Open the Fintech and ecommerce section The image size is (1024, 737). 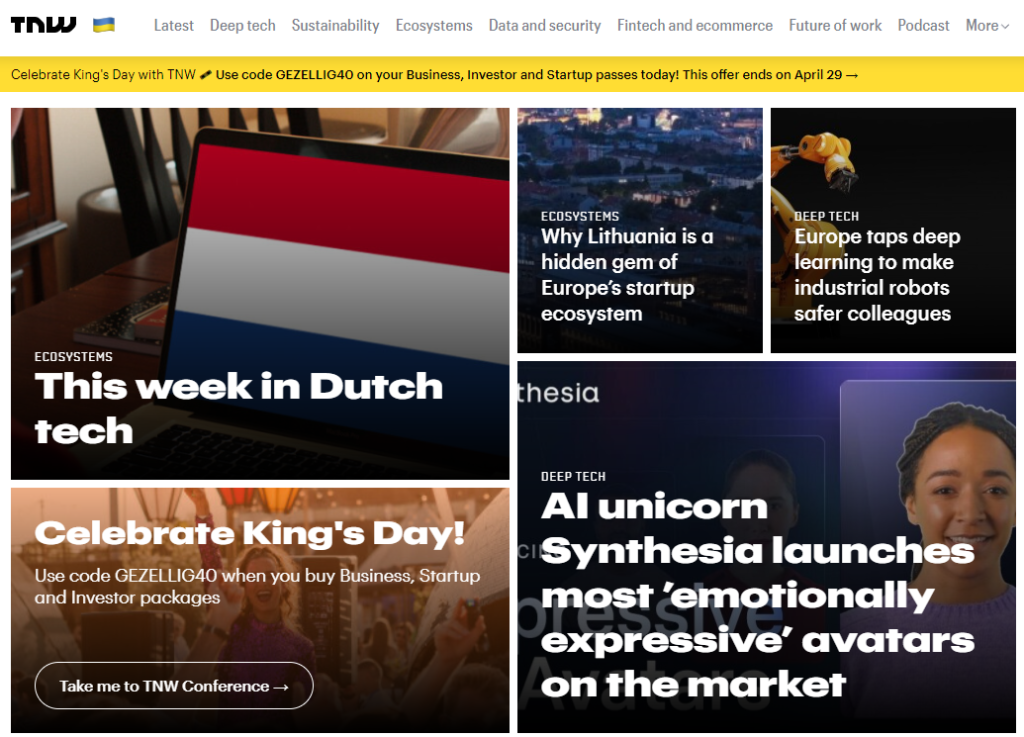(695, 25)
